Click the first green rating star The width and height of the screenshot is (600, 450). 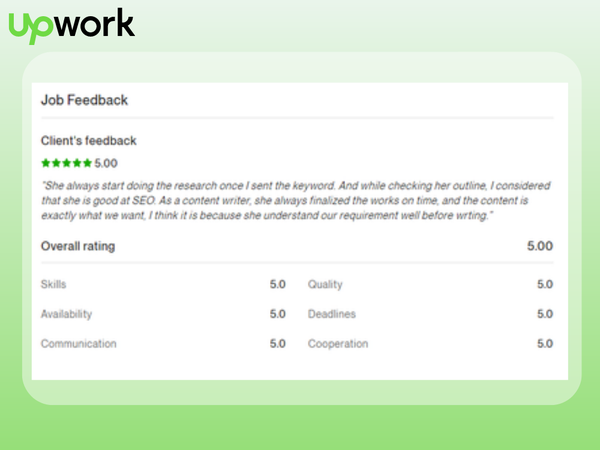pos(46,162)
